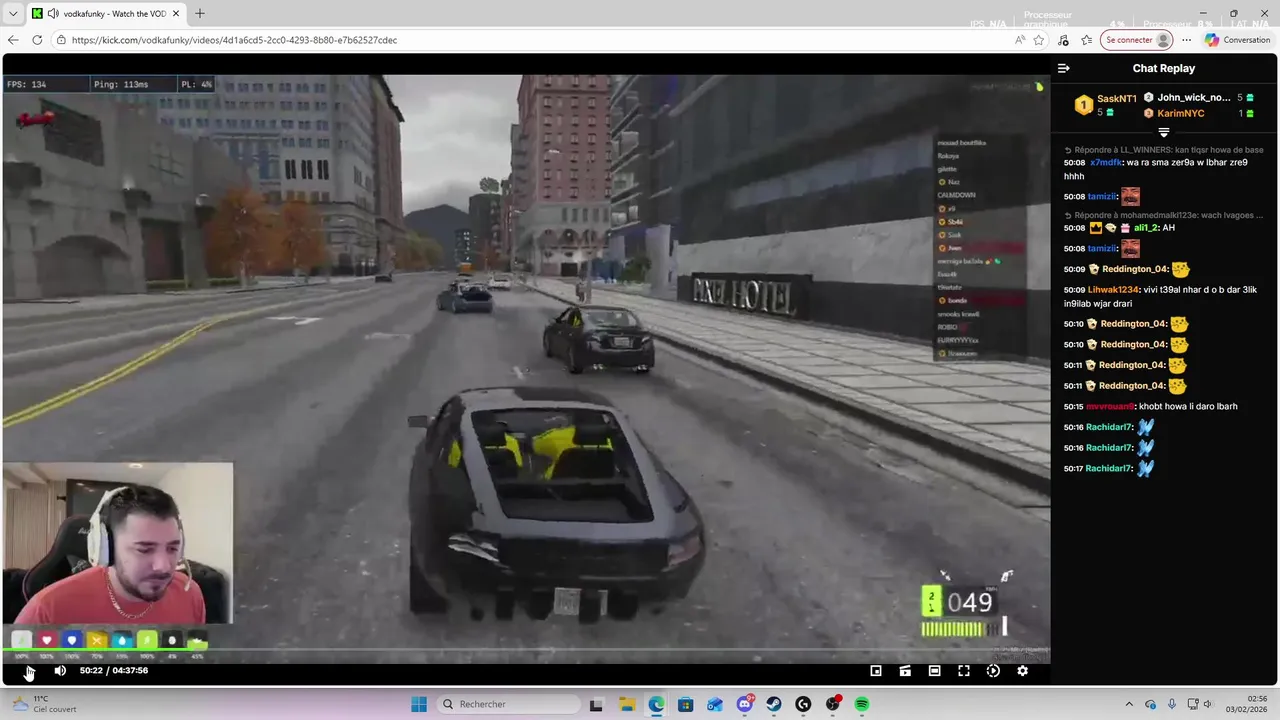Click the reply reference to mohamedmalki123e
The height and width of the screenshot is (720, 1280).
[x=1164, y=215]
